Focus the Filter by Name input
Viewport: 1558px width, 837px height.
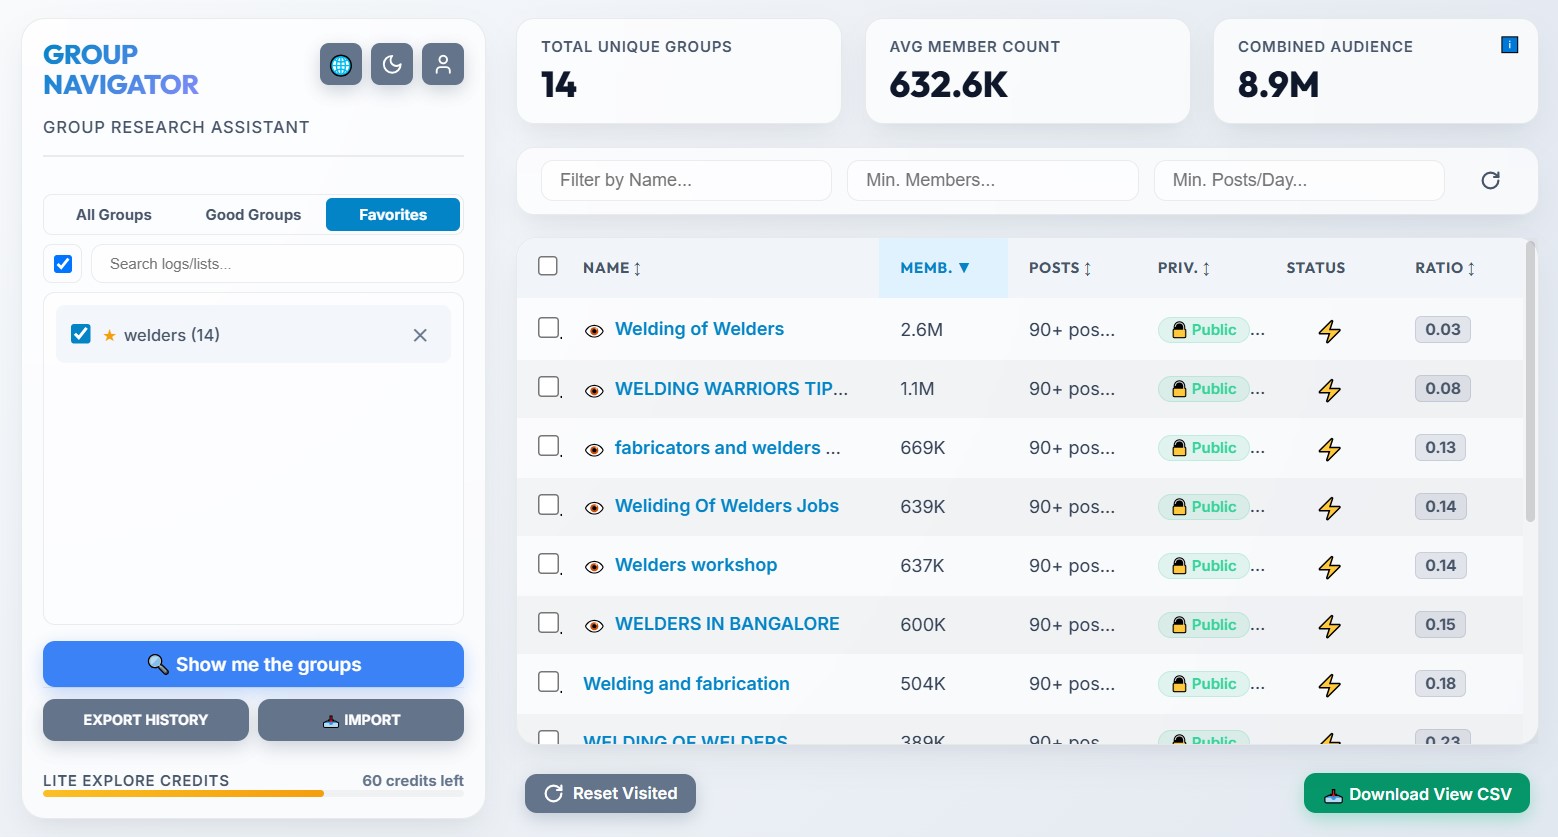tap(686, 180)
